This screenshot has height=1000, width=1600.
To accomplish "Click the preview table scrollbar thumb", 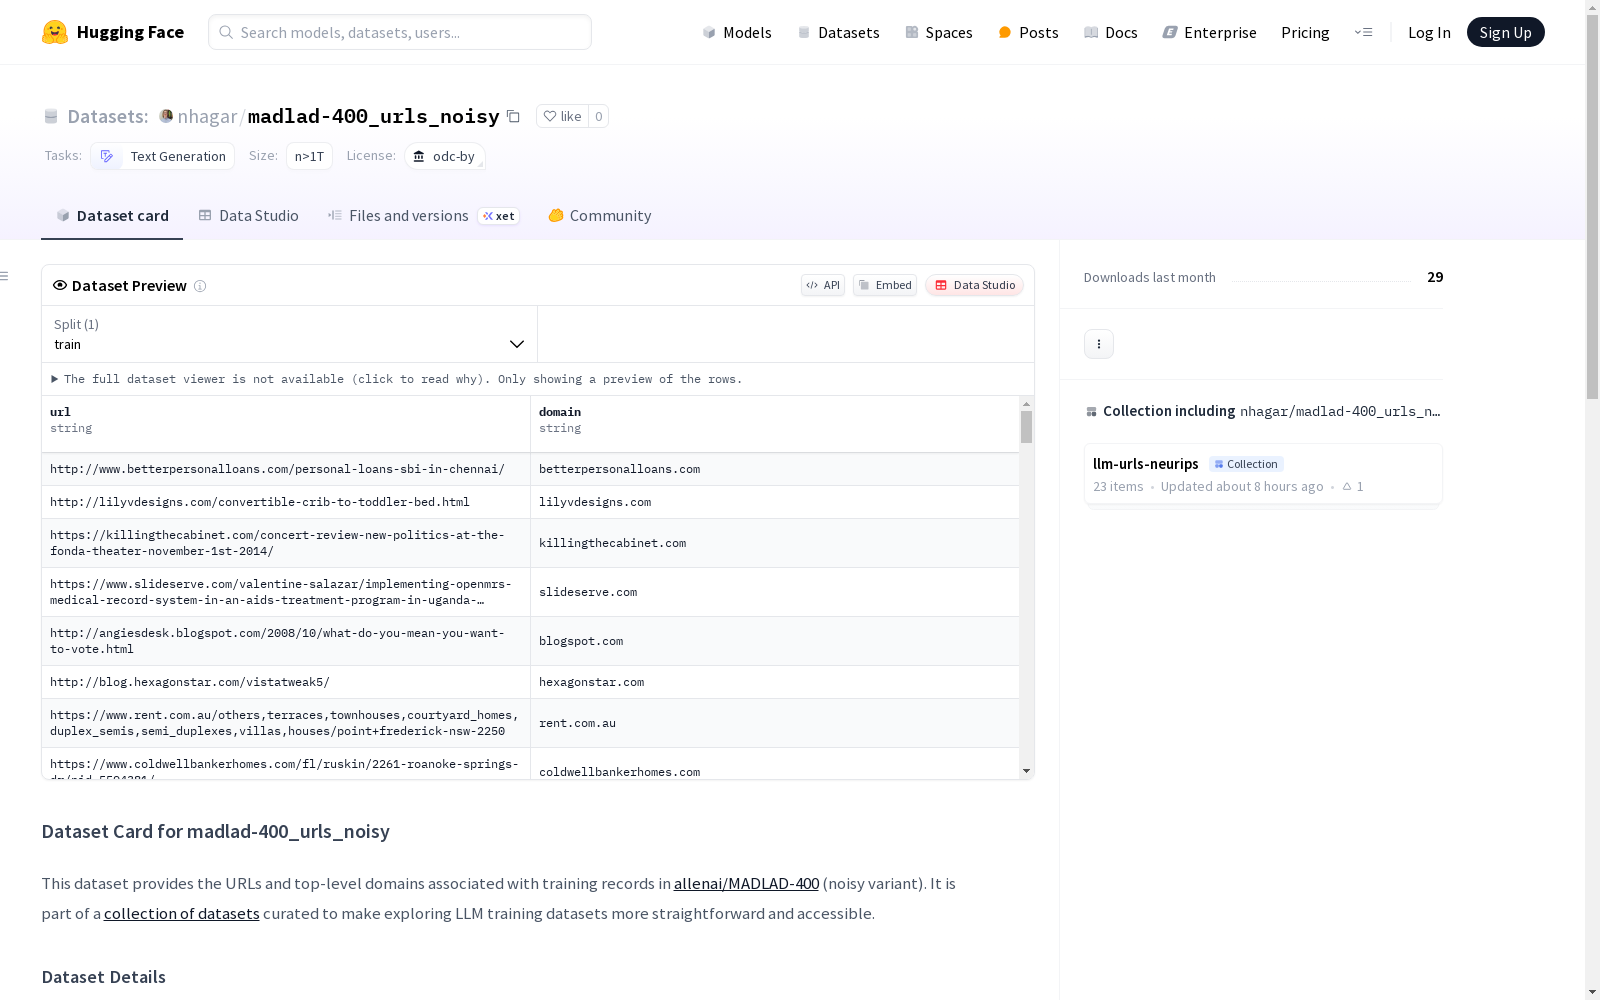I will (x=1026, y=427).
